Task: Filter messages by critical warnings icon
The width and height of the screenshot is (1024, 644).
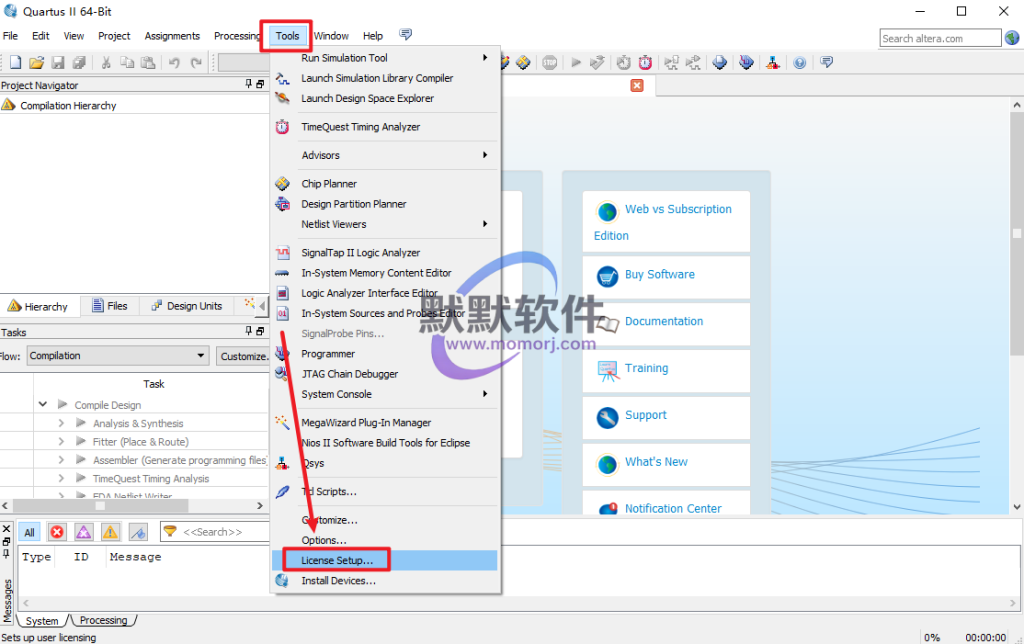Action: (84, 532)
